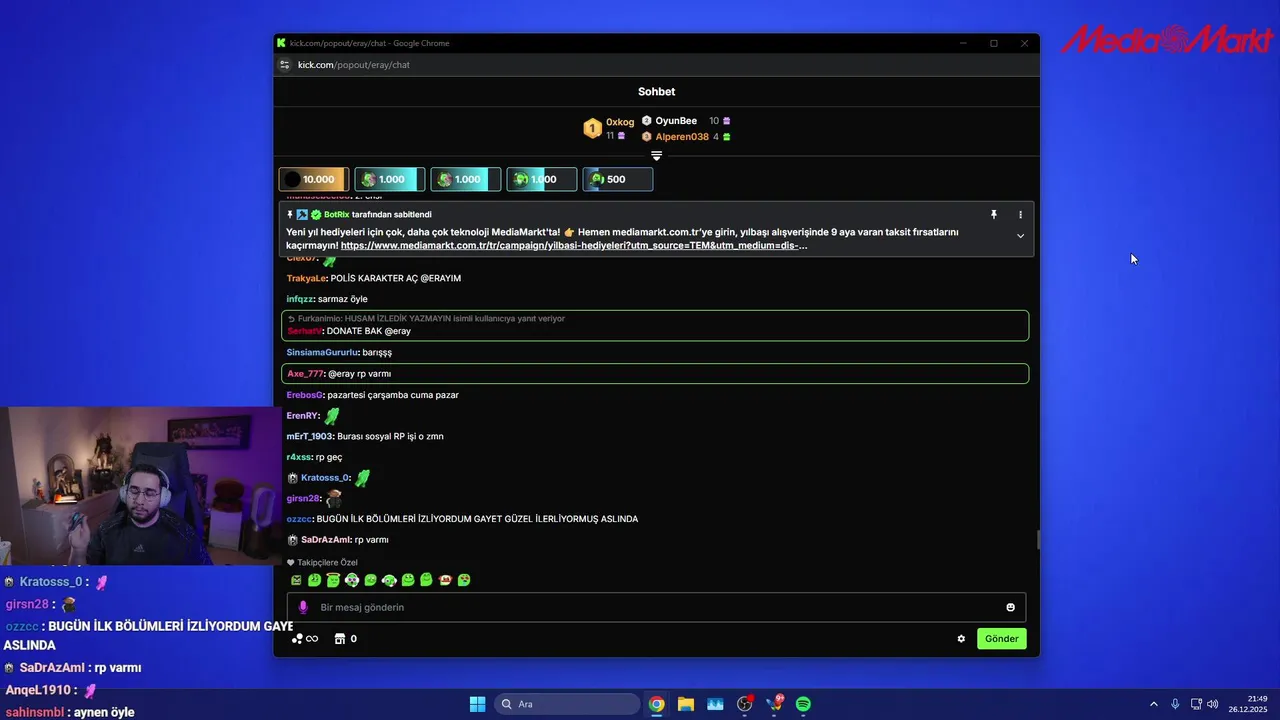Click username girsn28 in chat window
1280x720 pixels.
[302, 498]
